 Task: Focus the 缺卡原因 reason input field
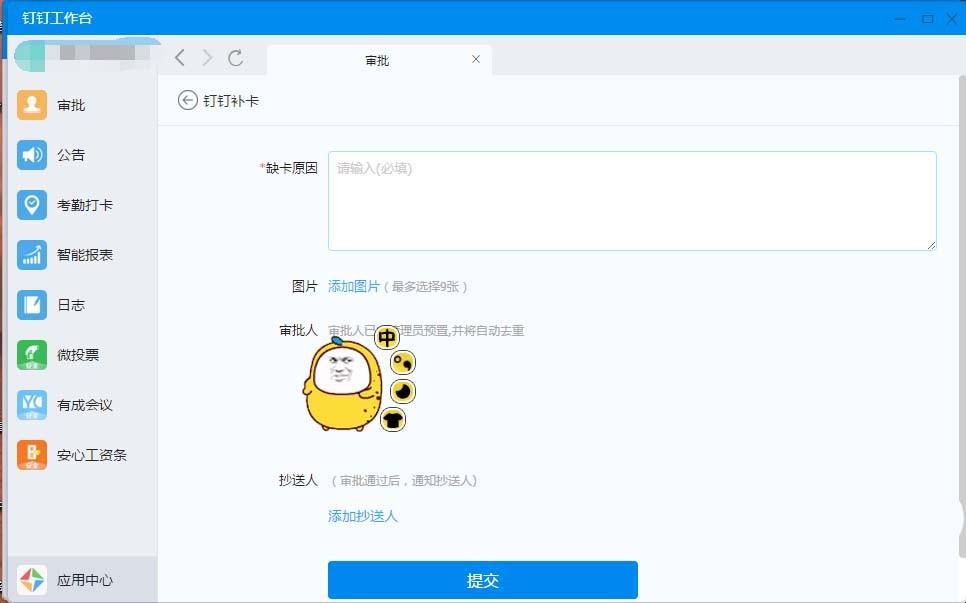(632, 200)
